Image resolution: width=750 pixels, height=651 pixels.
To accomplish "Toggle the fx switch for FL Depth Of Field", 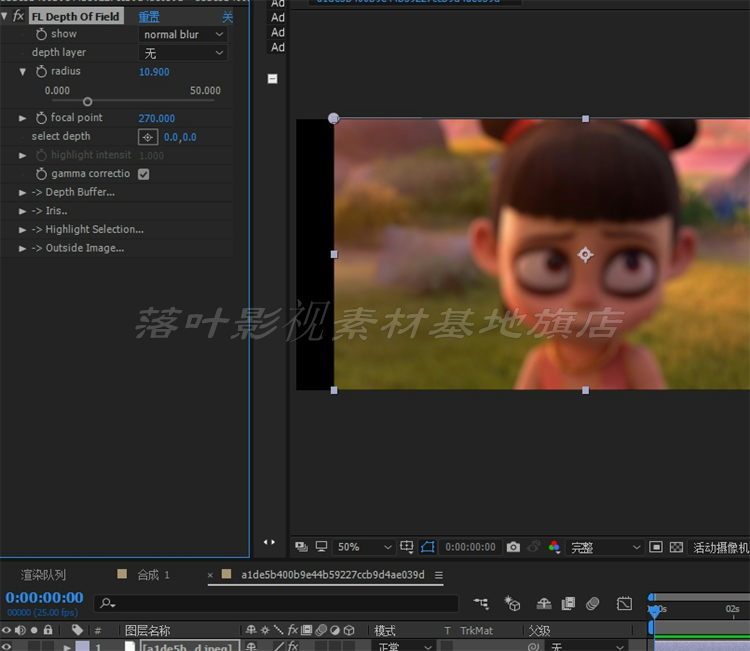I will pyautogui.click(x=18, y=16).
